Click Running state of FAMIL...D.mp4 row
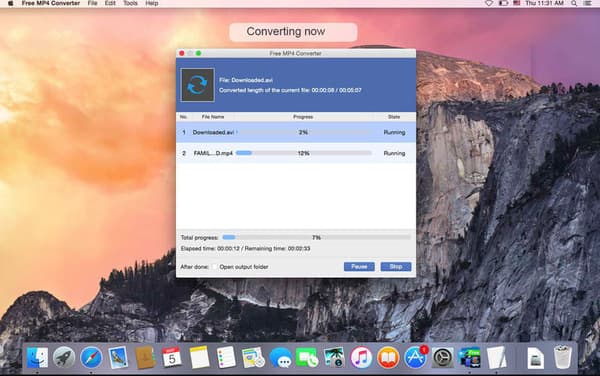Viewport: 600px width, 376px height. point(394,153)
